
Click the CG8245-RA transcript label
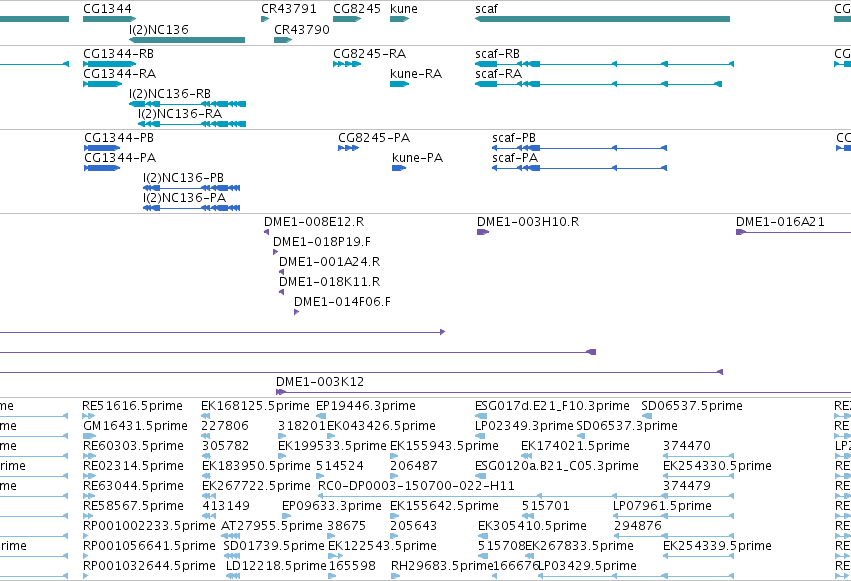[370, 54]
